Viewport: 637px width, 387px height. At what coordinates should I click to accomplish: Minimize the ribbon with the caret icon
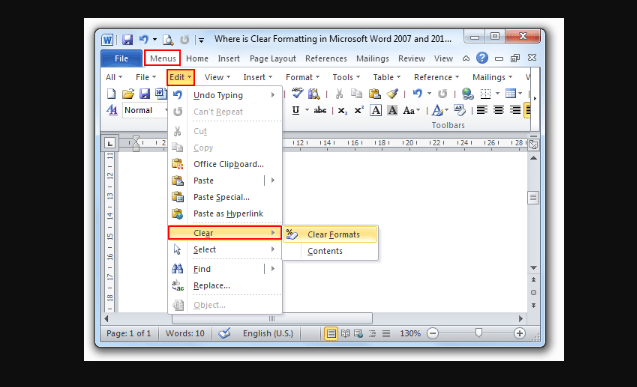[466, 58]
